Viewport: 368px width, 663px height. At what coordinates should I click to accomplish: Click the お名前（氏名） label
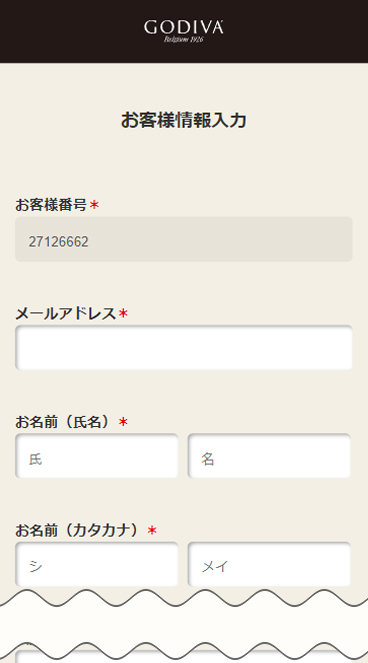pyautogui.click(x=65, y=422)
